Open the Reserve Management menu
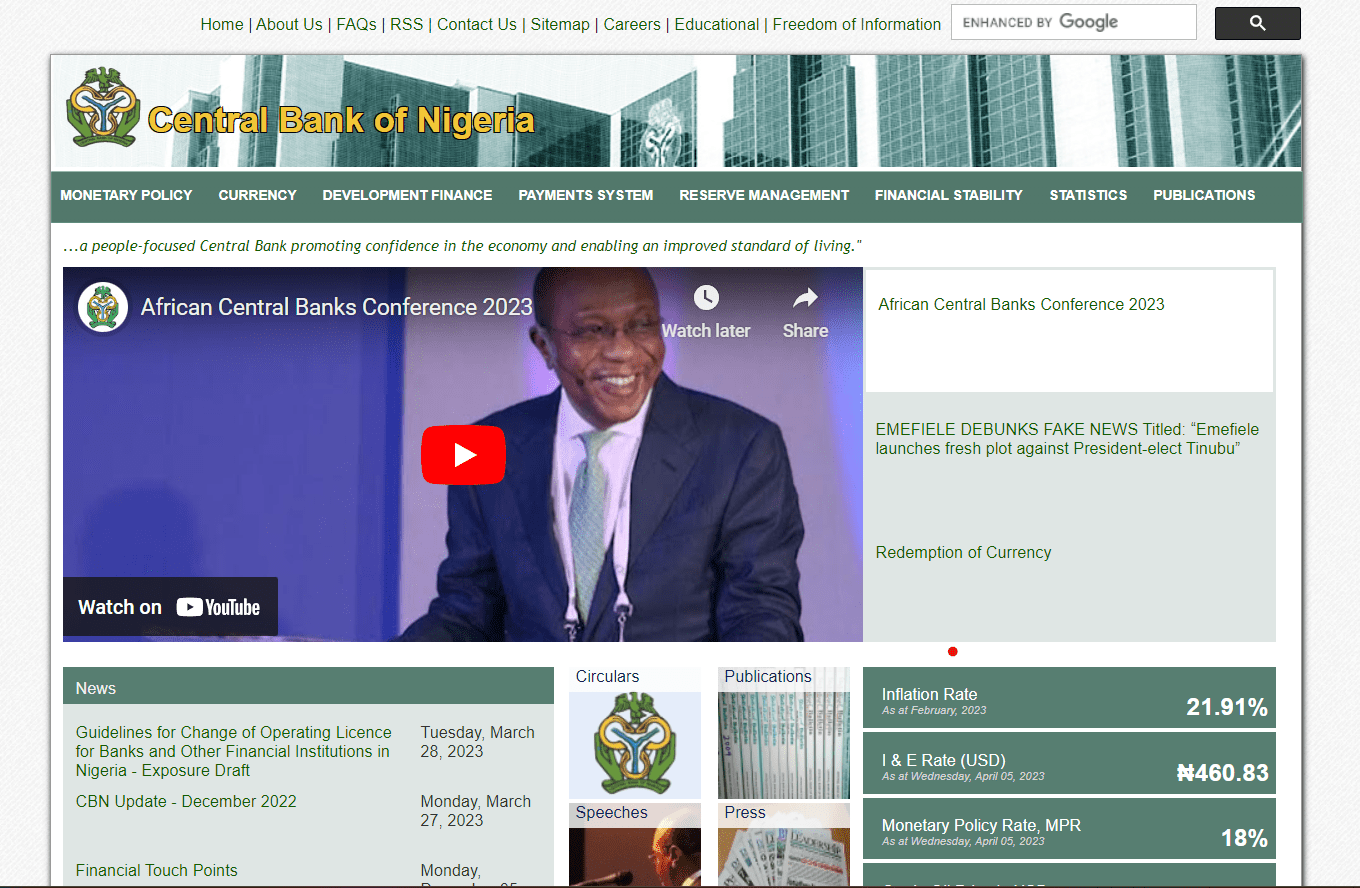Image resolution: width=1360 pixels, height=888 pixels. pyautogui.click(x=764, y=195)
